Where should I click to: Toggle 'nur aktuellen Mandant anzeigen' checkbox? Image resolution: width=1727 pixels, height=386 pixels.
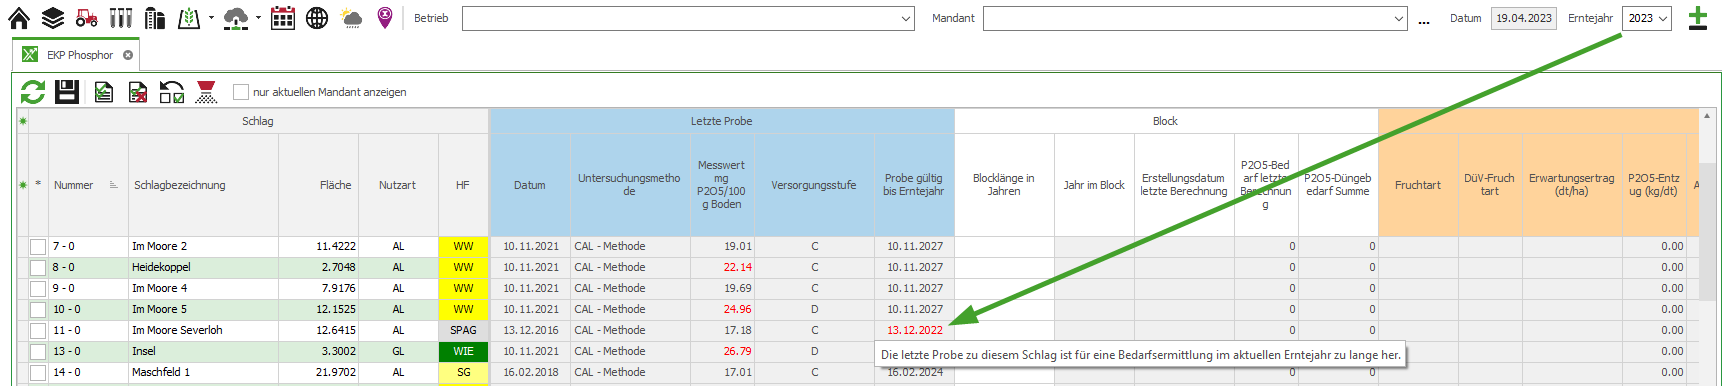240,92
